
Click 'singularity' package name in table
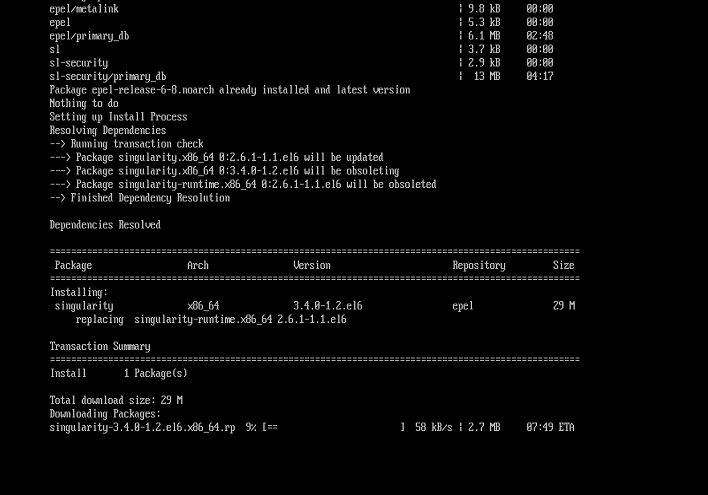click(x=84, y=306)
